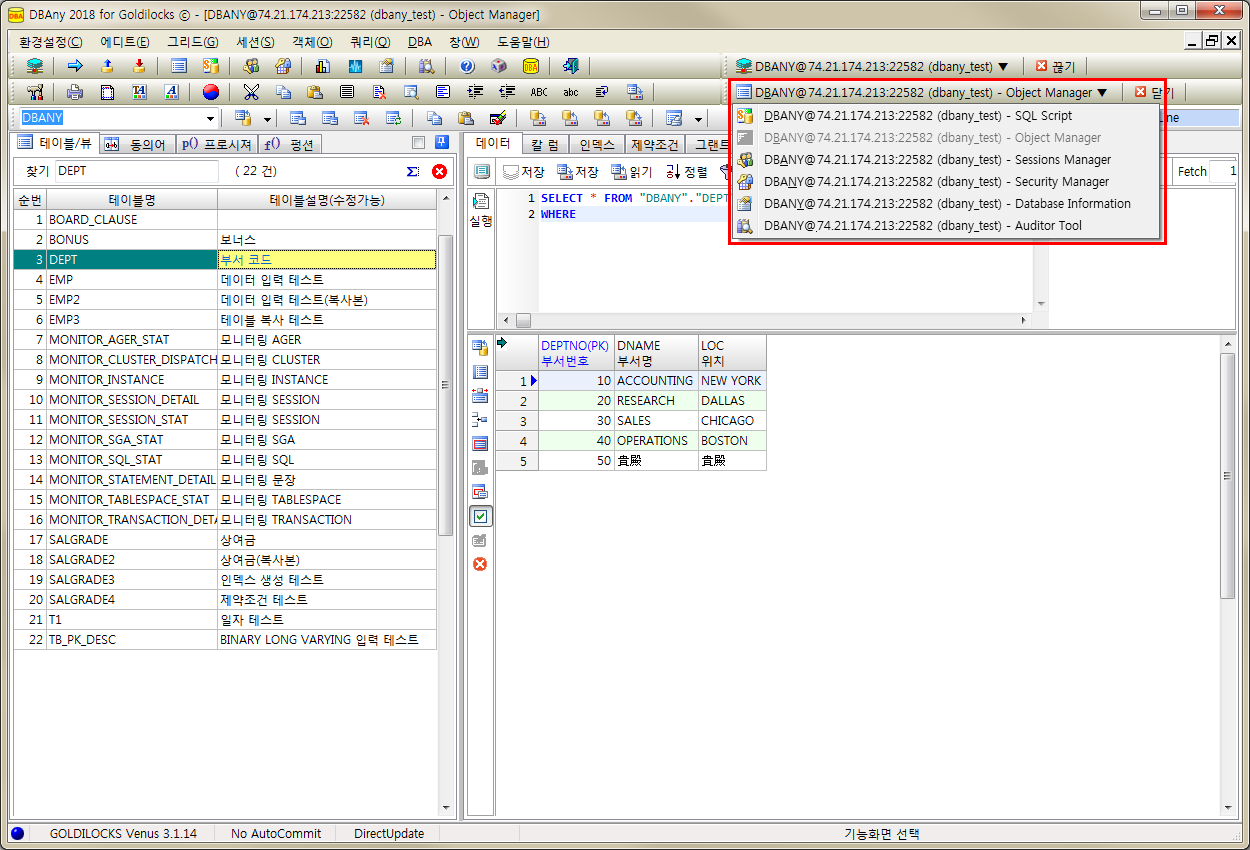The width and height of the screenshot is (1250, 850).
Task: Open the 세션(S) menu
Action: [x=255, y=42]
